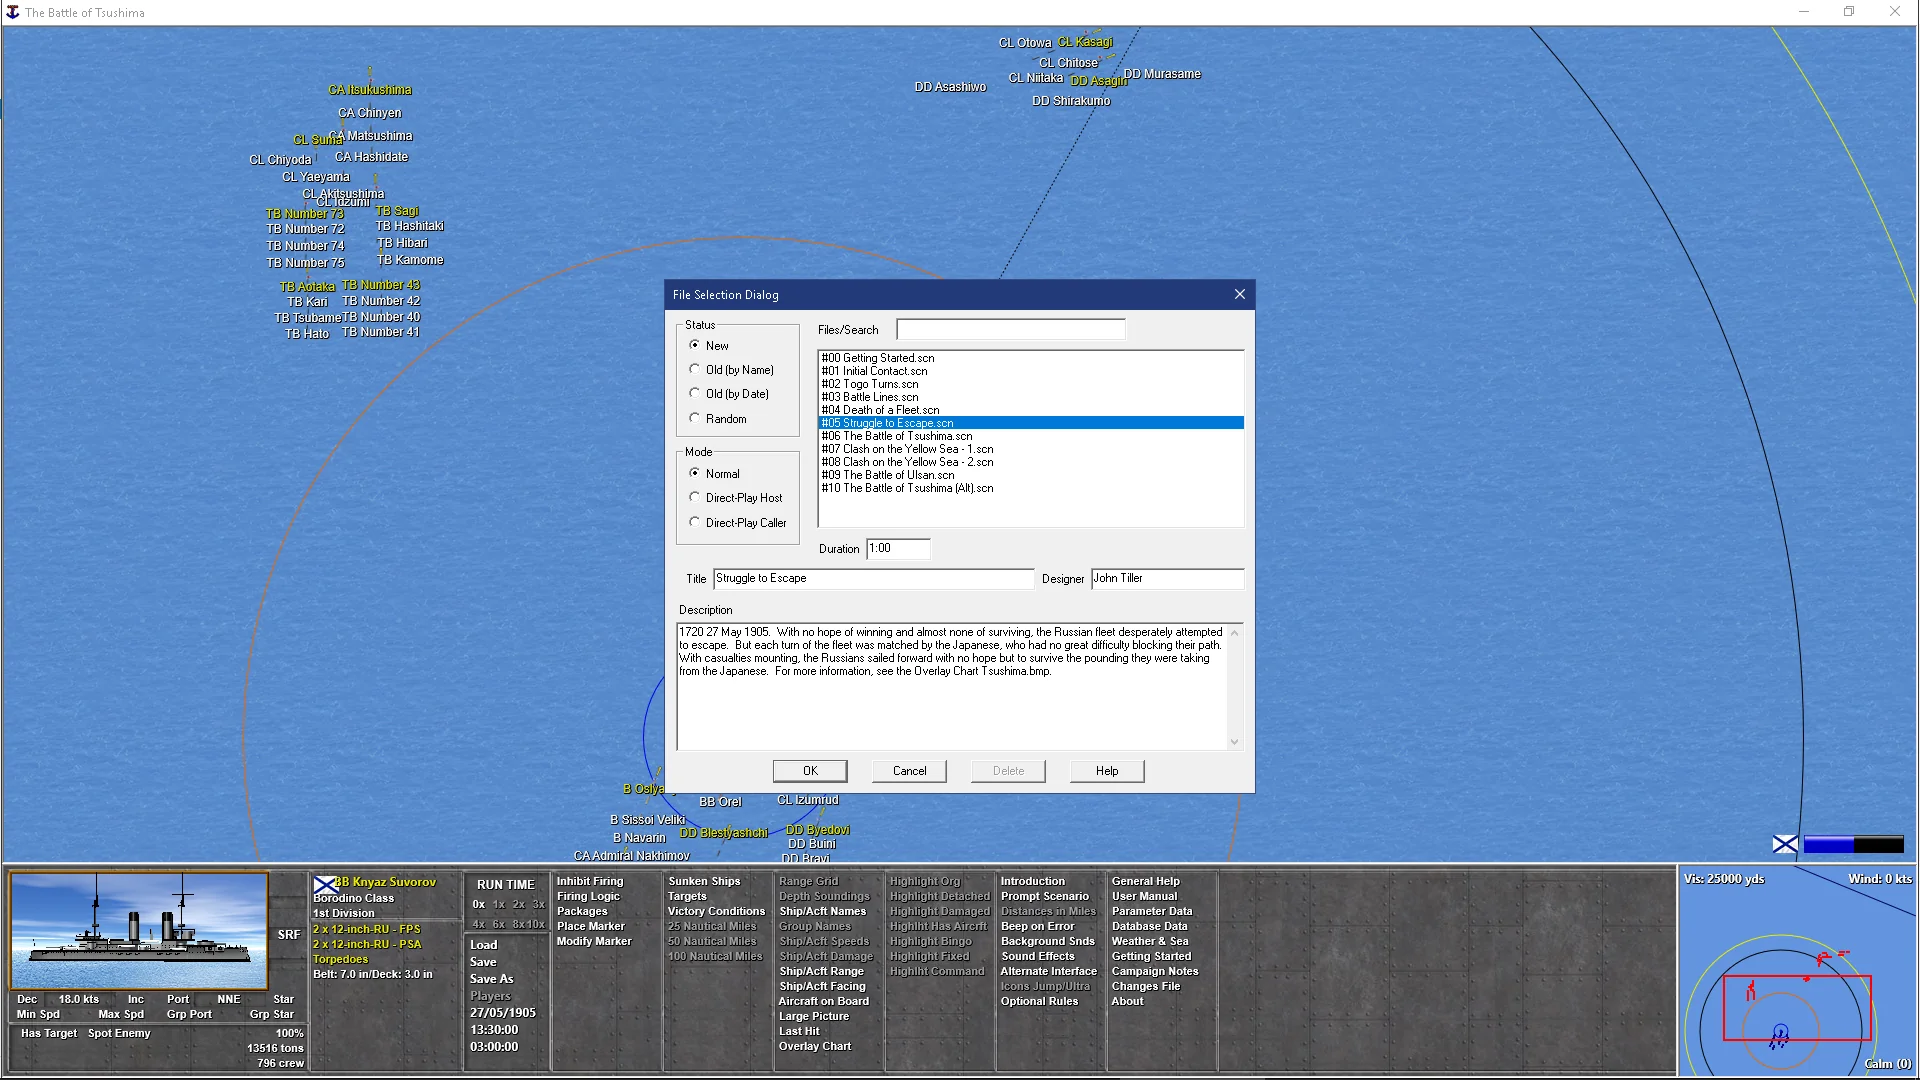Open the Overlay Chart menu item
1920x1080 pixels.
coord(815,1046)
